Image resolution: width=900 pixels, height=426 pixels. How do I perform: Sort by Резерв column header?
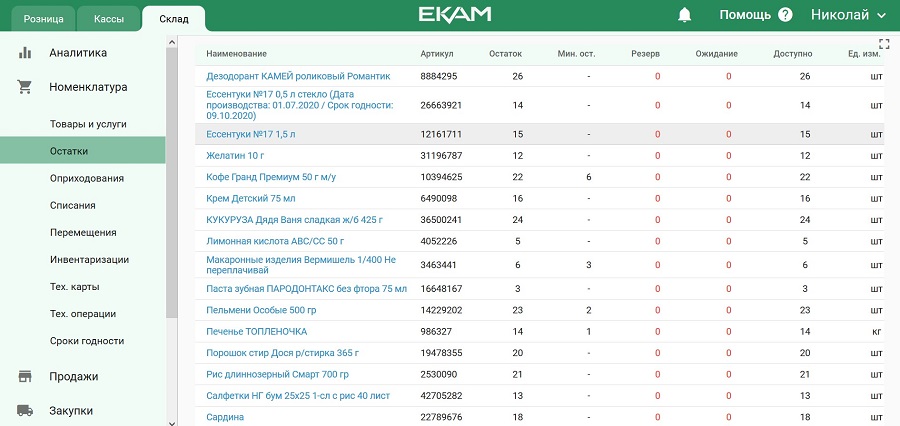(x=645, y=54)
